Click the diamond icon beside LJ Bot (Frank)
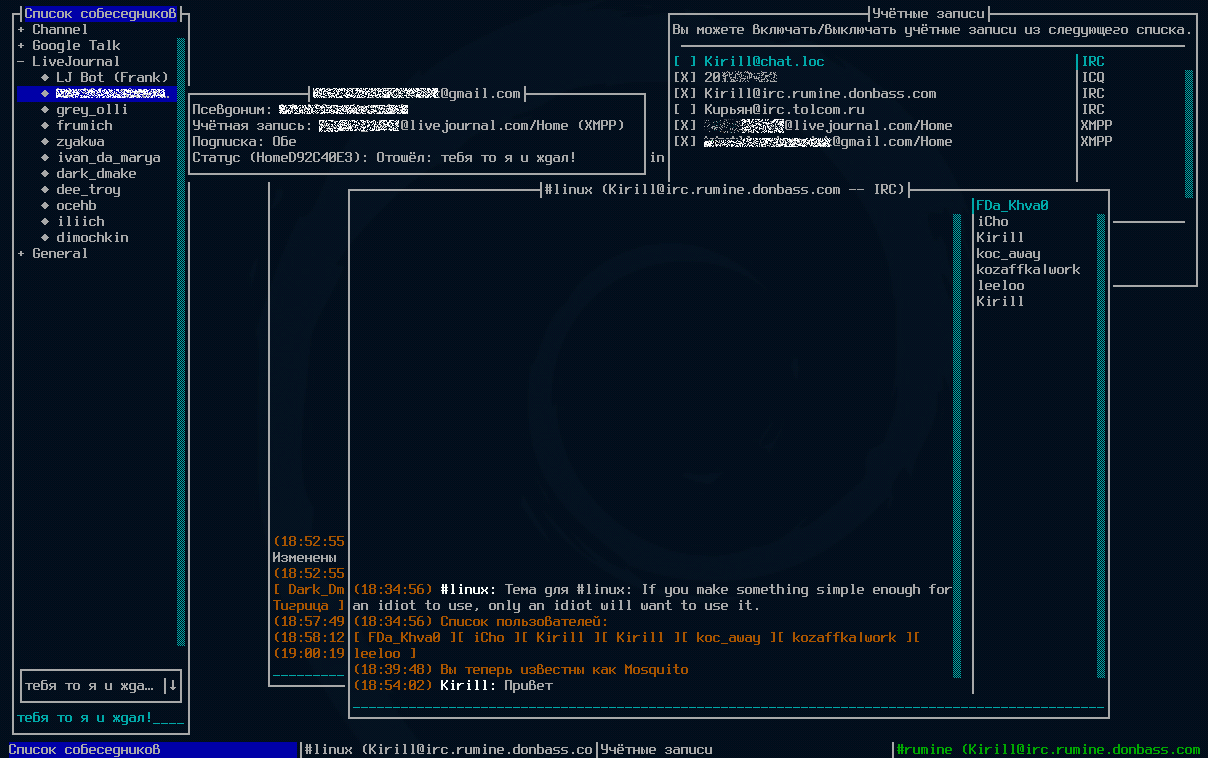Viewport: 1208px width, 758px height. click(45, 77)
